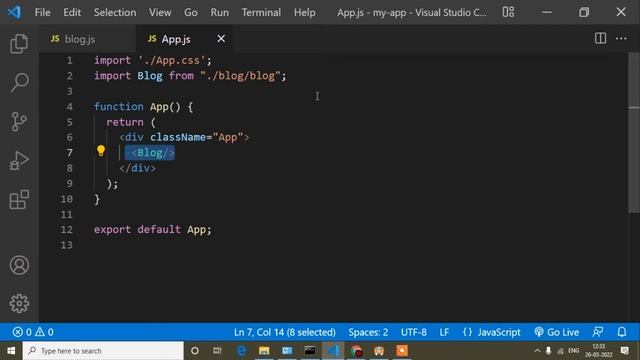The image size is (640, 360).
Task: Click the Visual Studio Code taskbar icon
Action: [333, 351]
